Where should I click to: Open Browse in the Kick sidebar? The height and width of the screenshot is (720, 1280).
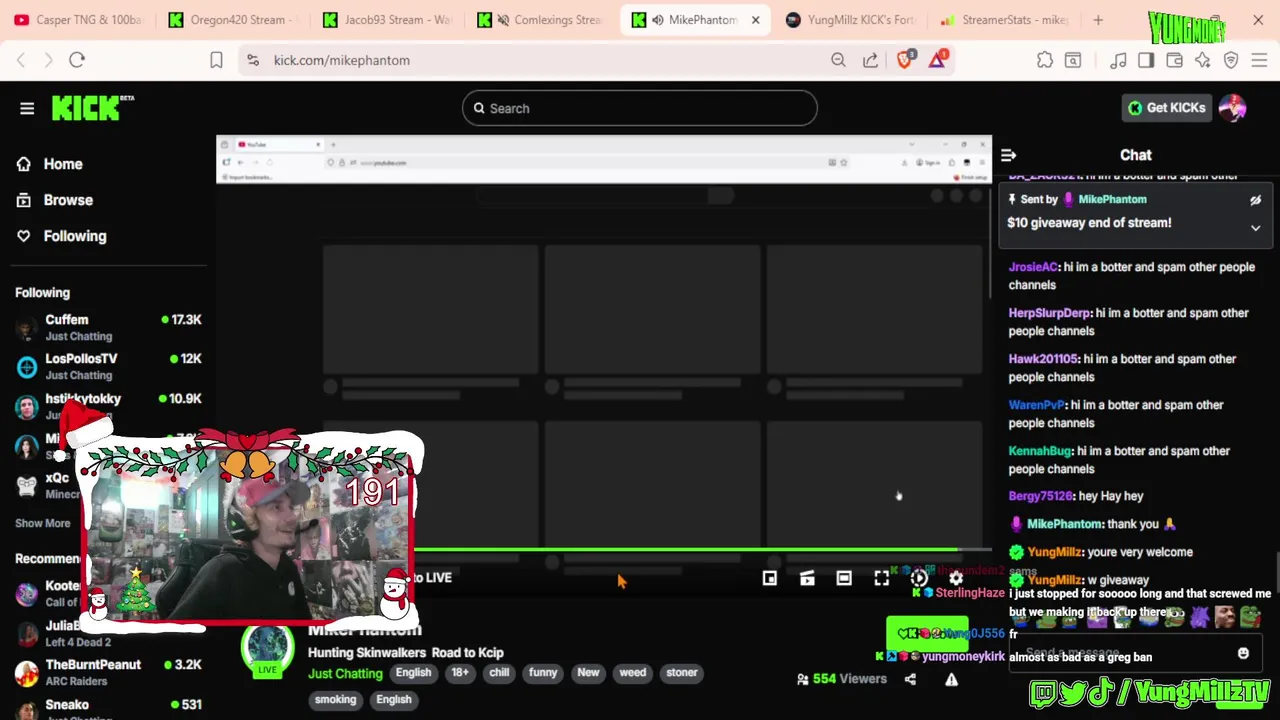67,200
